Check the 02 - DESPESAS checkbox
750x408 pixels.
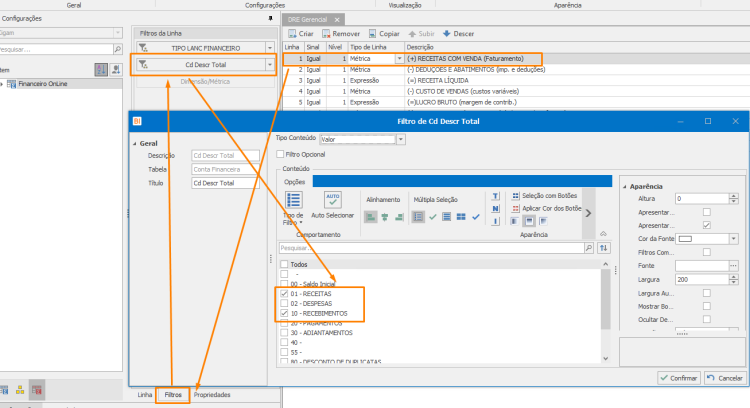coord(284,303)
